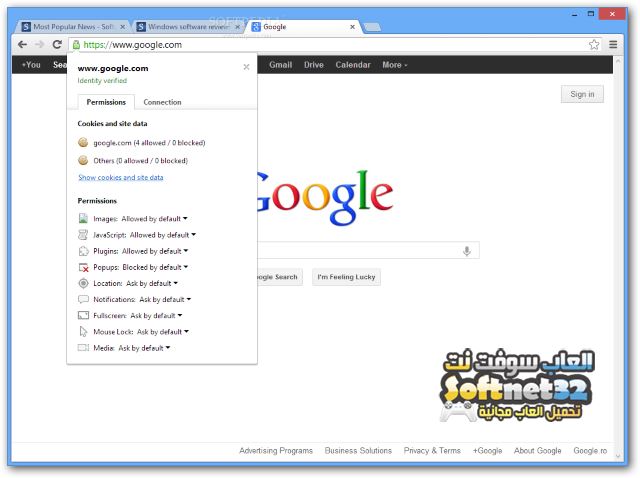Click the microphone voice search icon
Viewport: 640px width, 478px height.
[x=467, y=251]
